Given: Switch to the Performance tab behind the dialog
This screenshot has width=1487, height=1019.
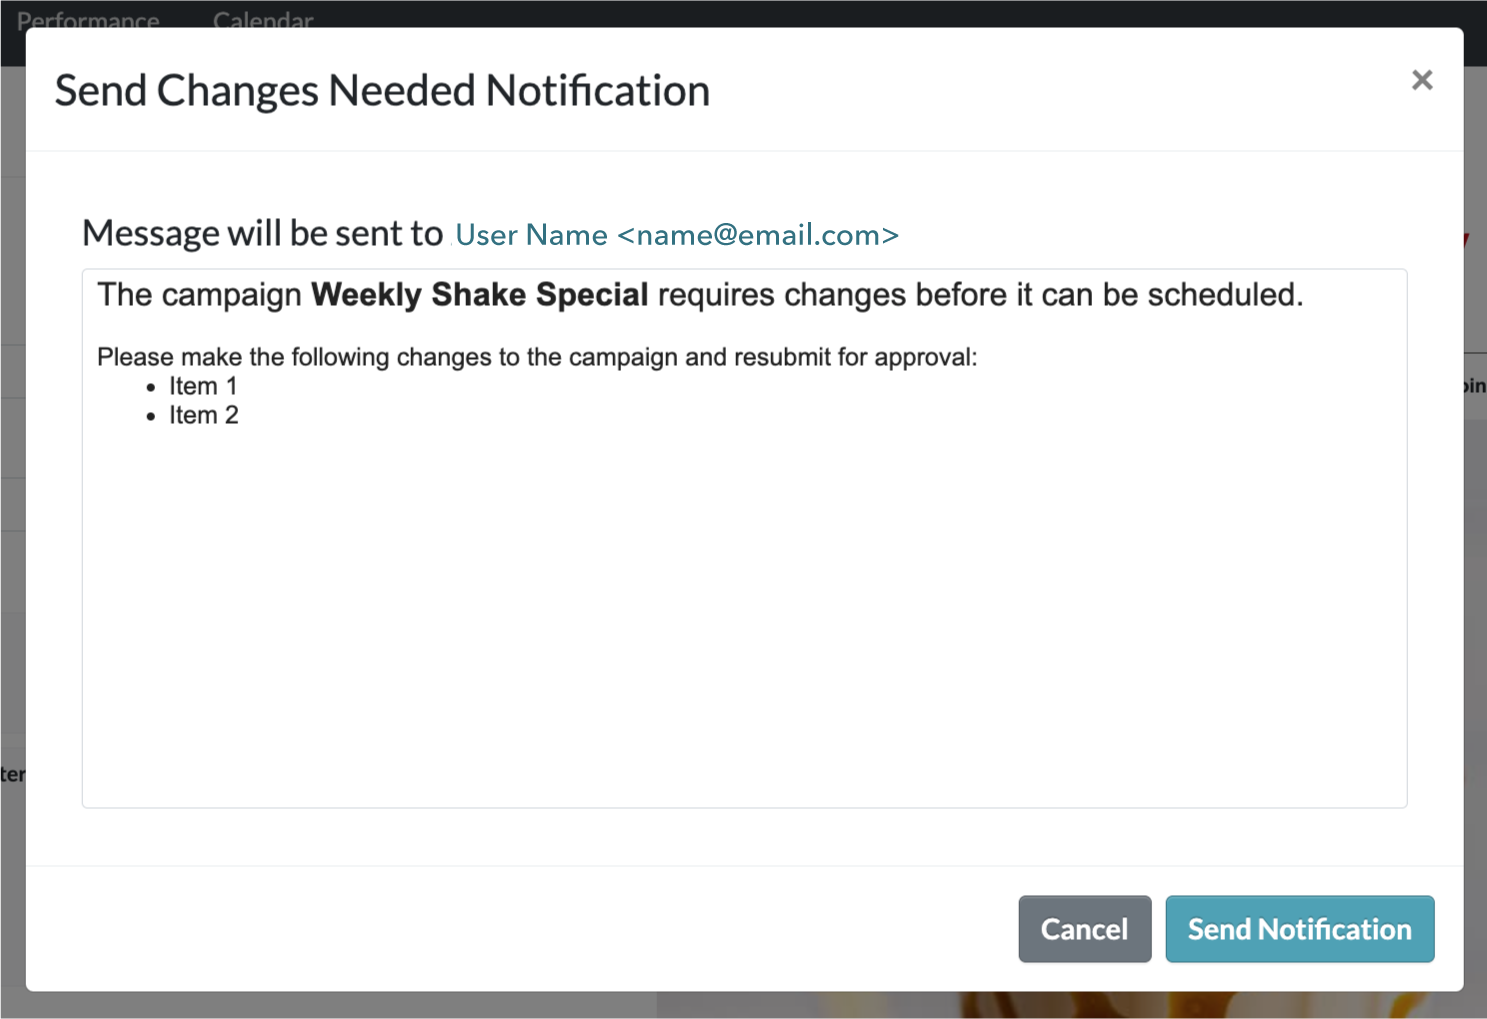Looking at the screenshot, I should (x=88, y=18).
